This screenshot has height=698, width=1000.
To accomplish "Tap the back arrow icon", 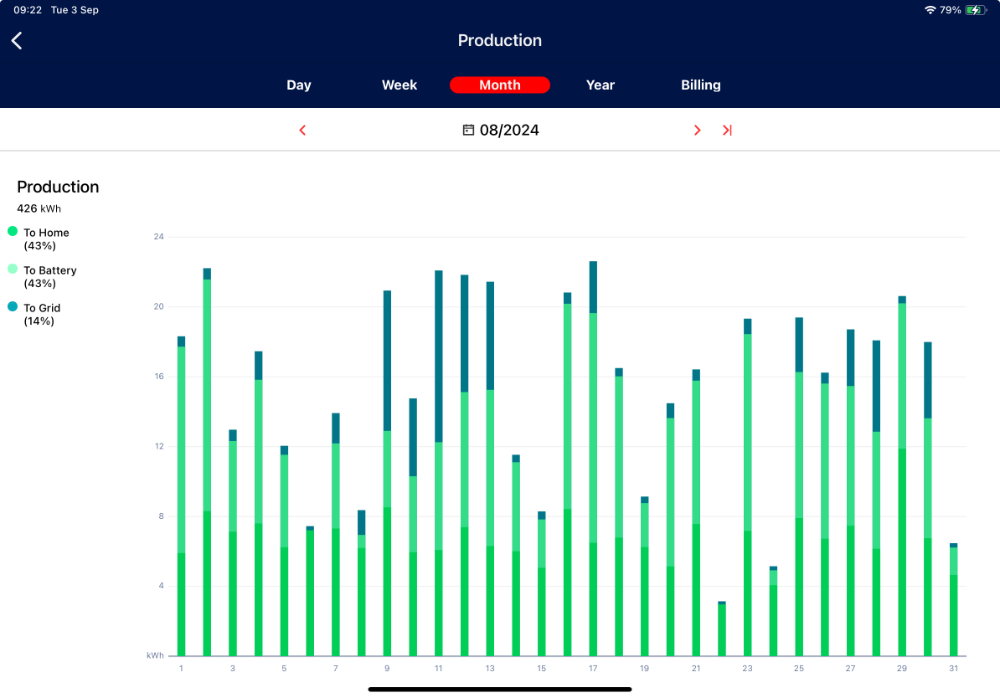I will (17, 40).
